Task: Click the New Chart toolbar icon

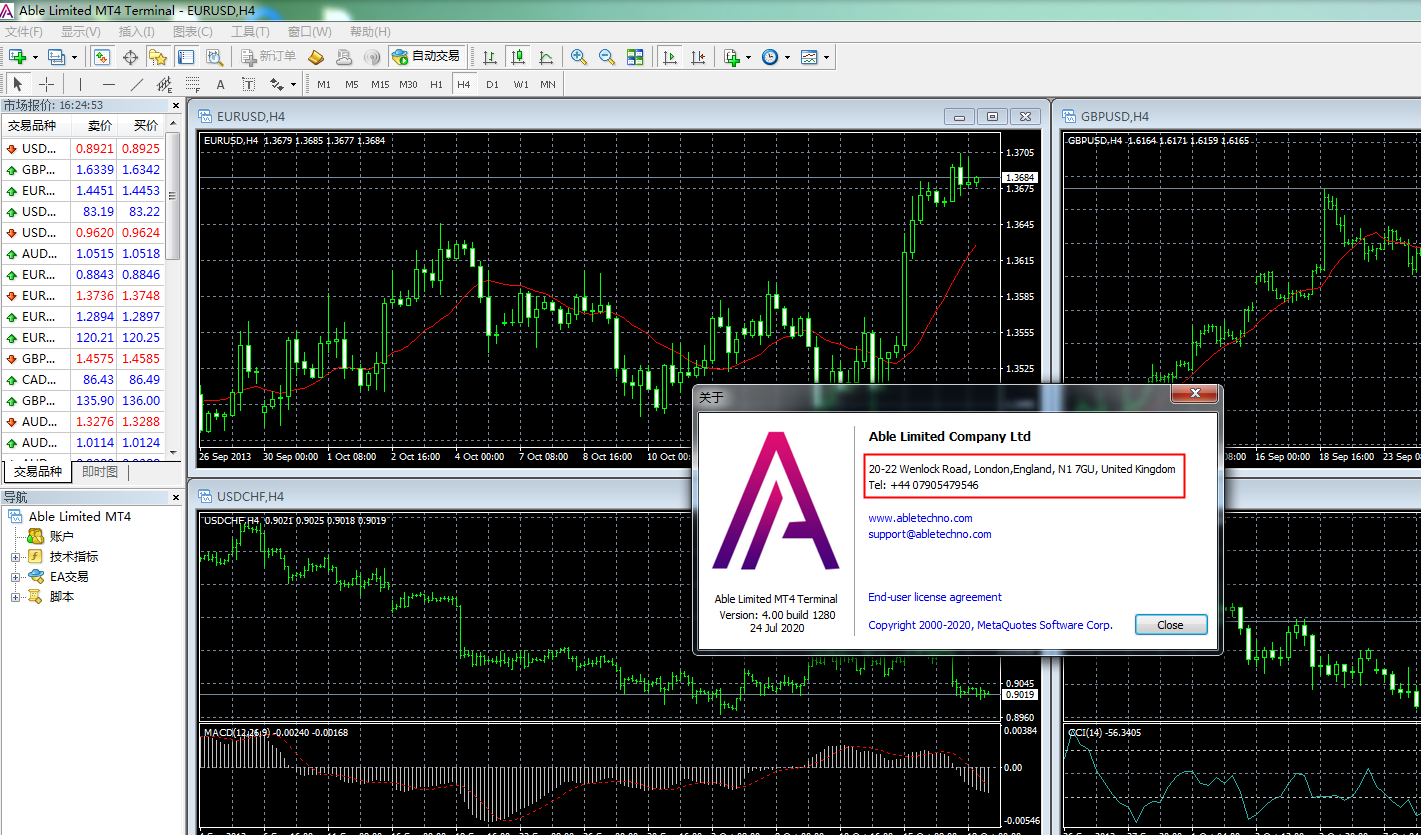Action: click(x=17, y=57)
